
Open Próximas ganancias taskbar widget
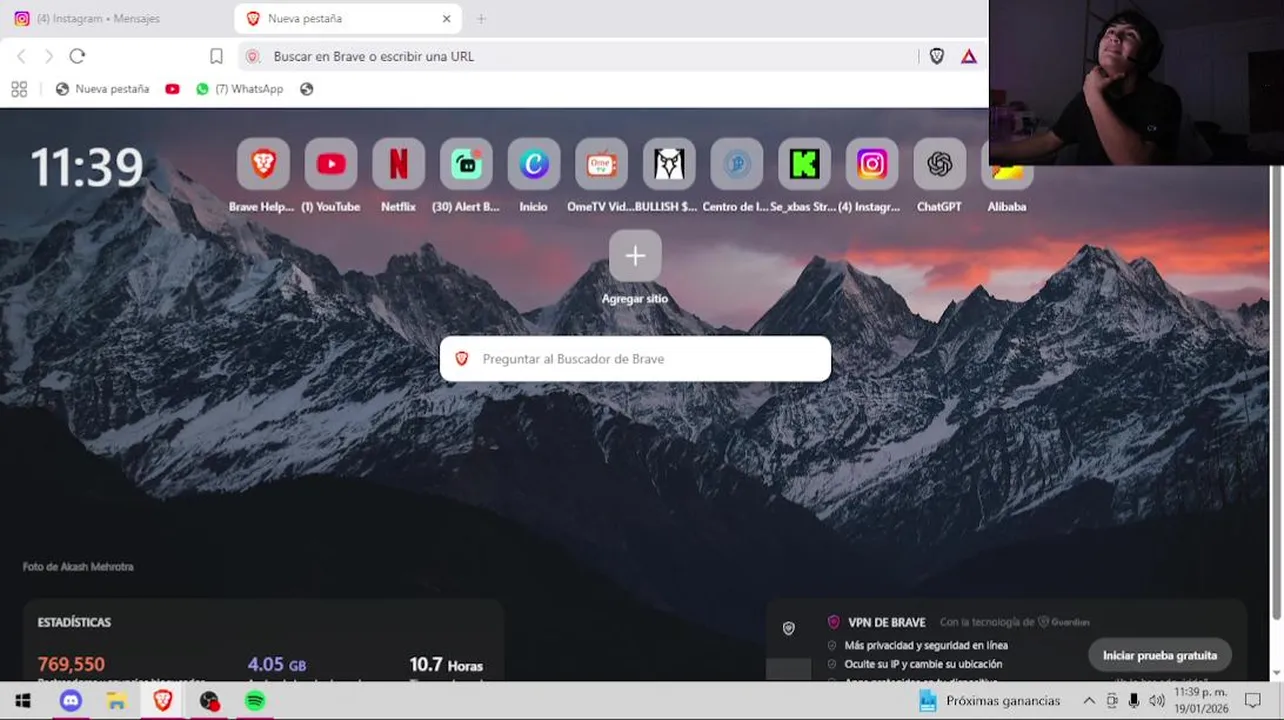click(989, 701)
